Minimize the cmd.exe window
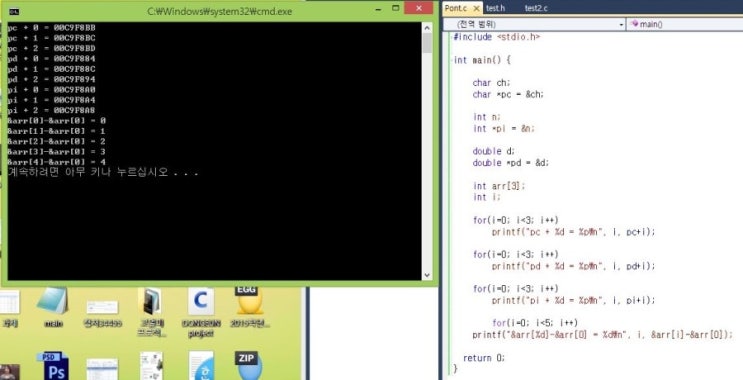743x380 pixels. pos(379,8)
